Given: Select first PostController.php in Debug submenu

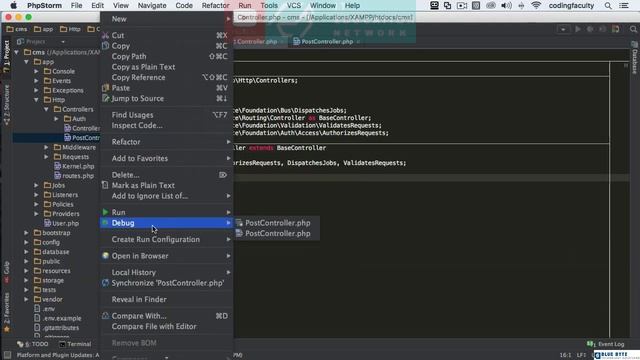Looking at the screenshot, I should pyautogui.click(x=277, y=223).
